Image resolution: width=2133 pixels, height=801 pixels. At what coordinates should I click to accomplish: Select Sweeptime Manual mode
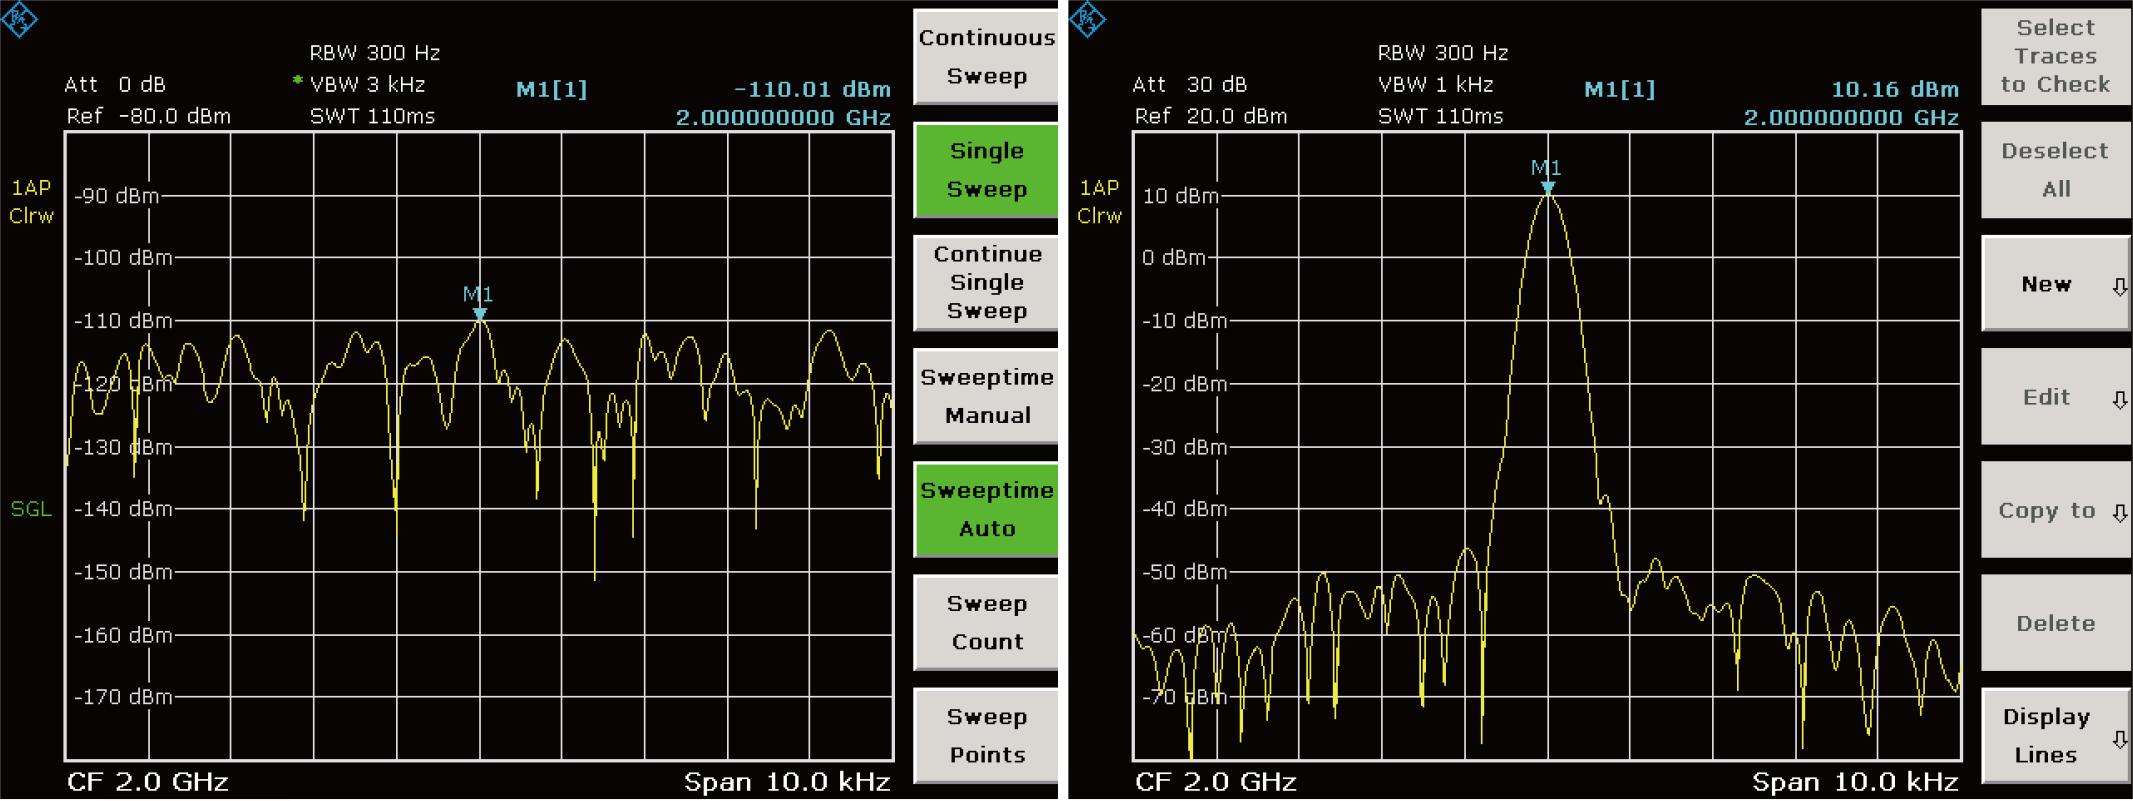click(985, 396)
